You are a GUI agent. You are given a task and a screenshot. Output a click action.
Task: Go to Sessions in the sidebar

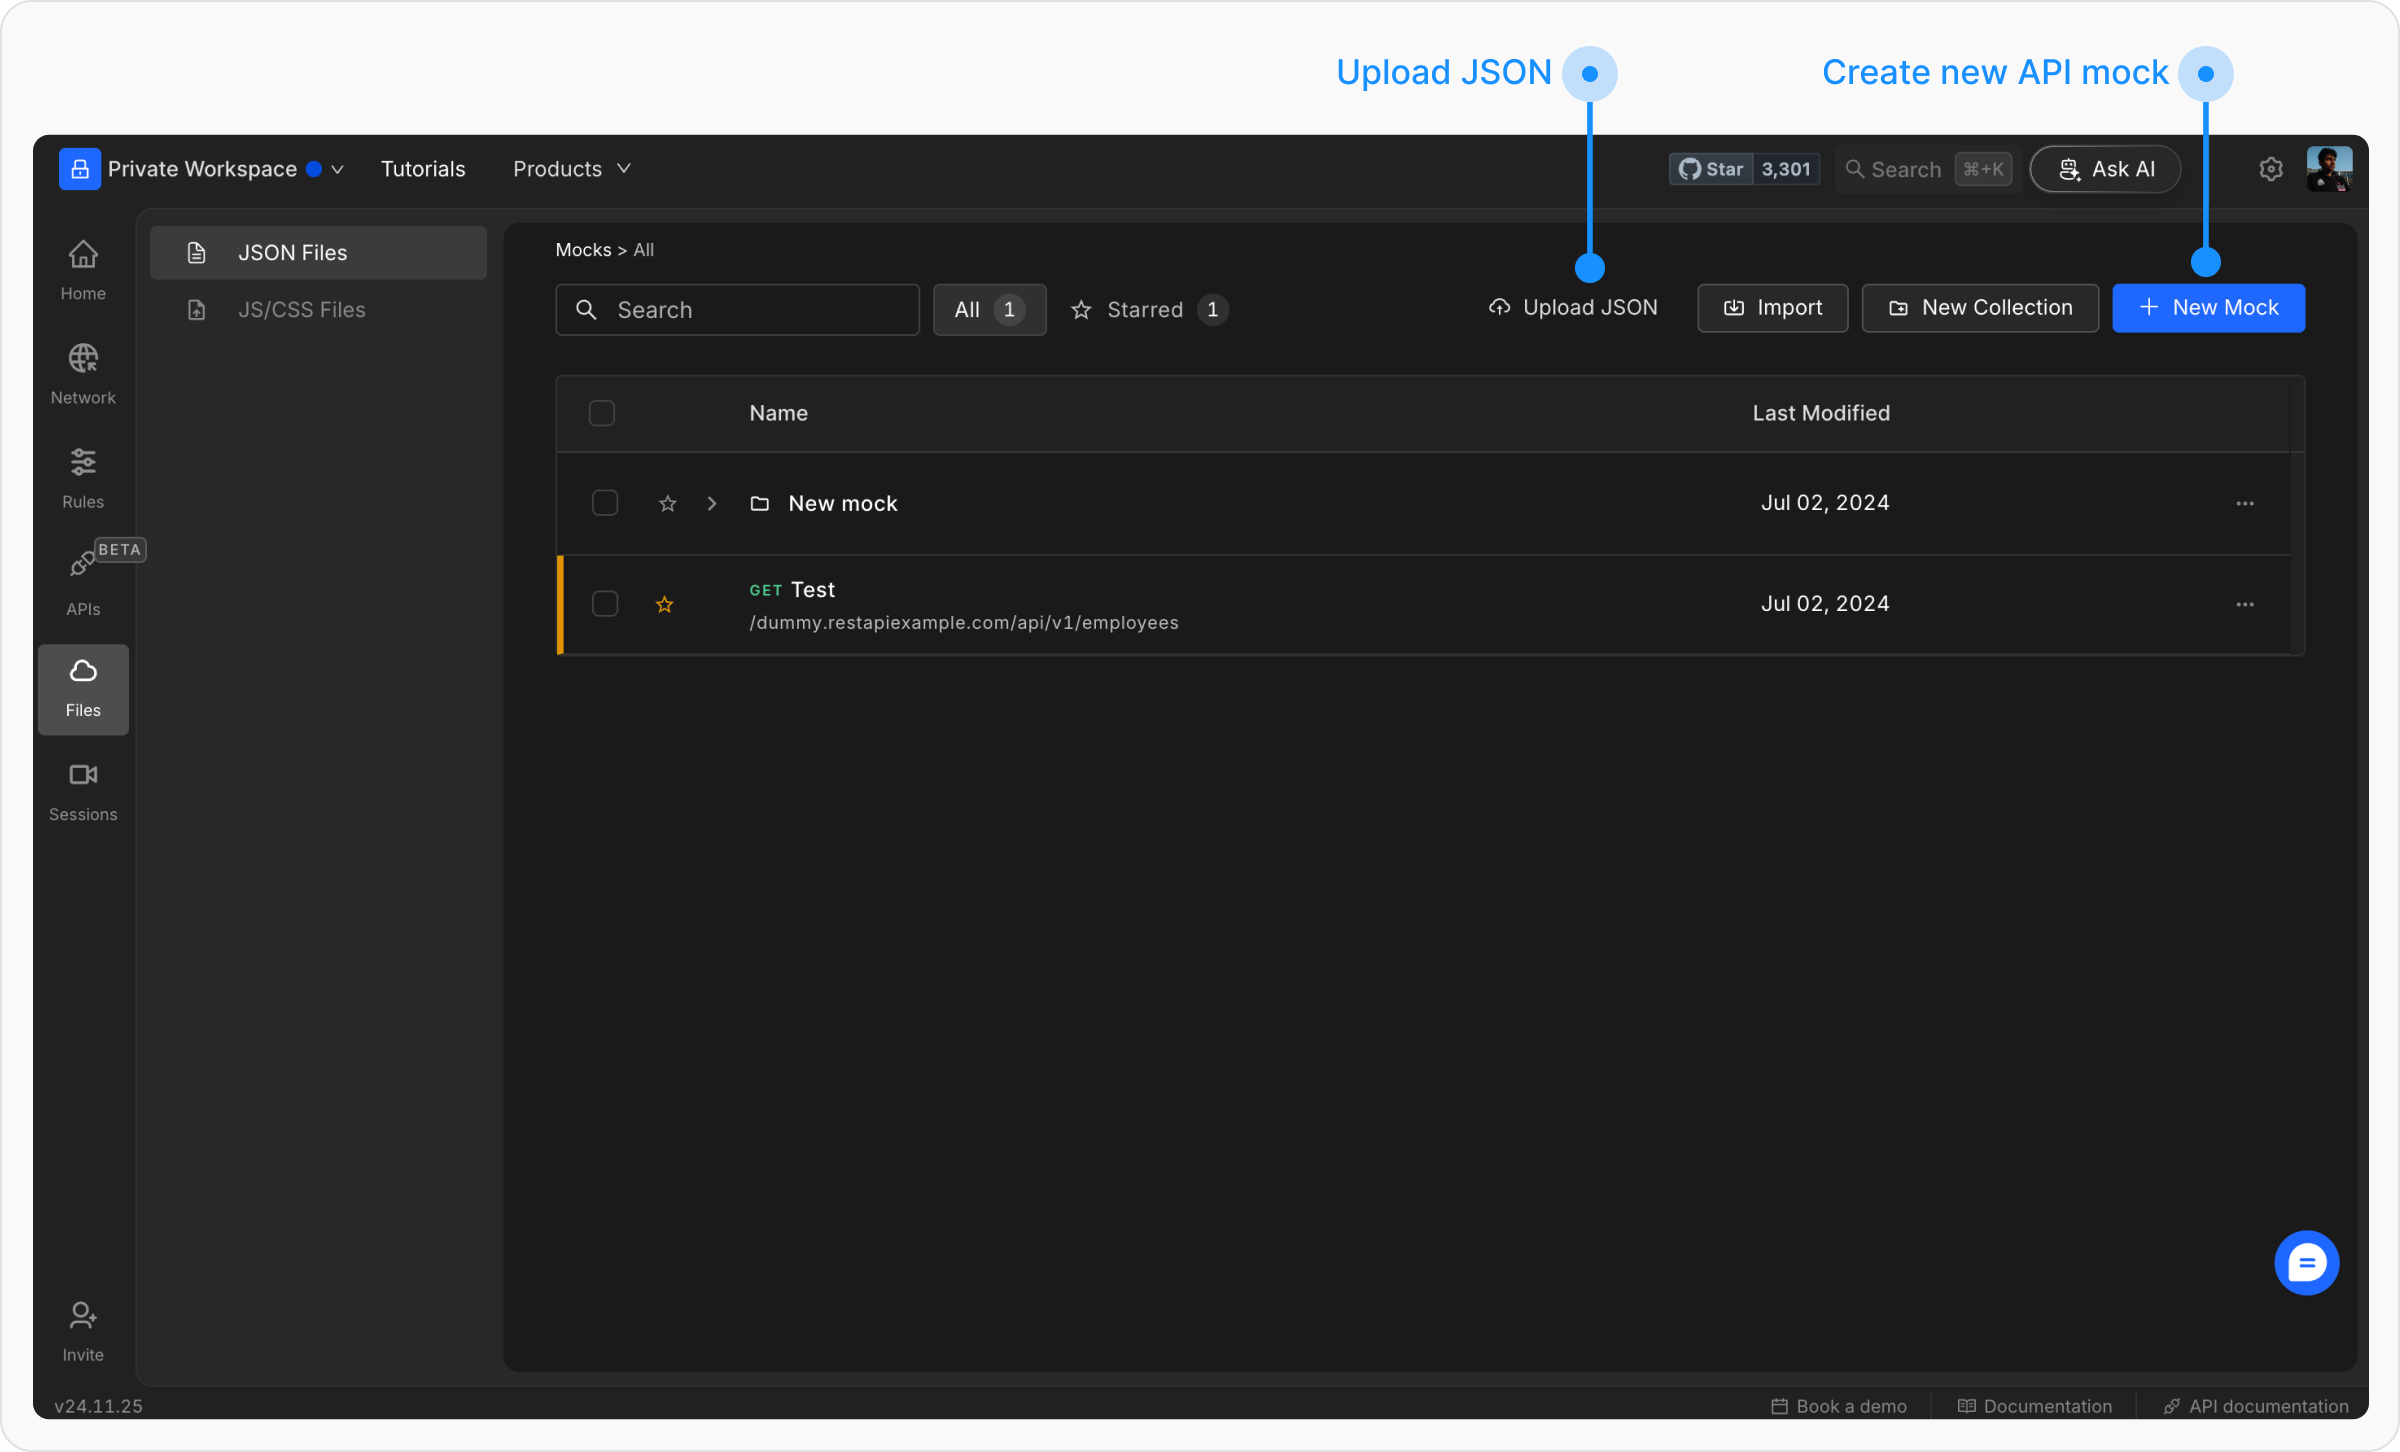[x=83, y=790]
